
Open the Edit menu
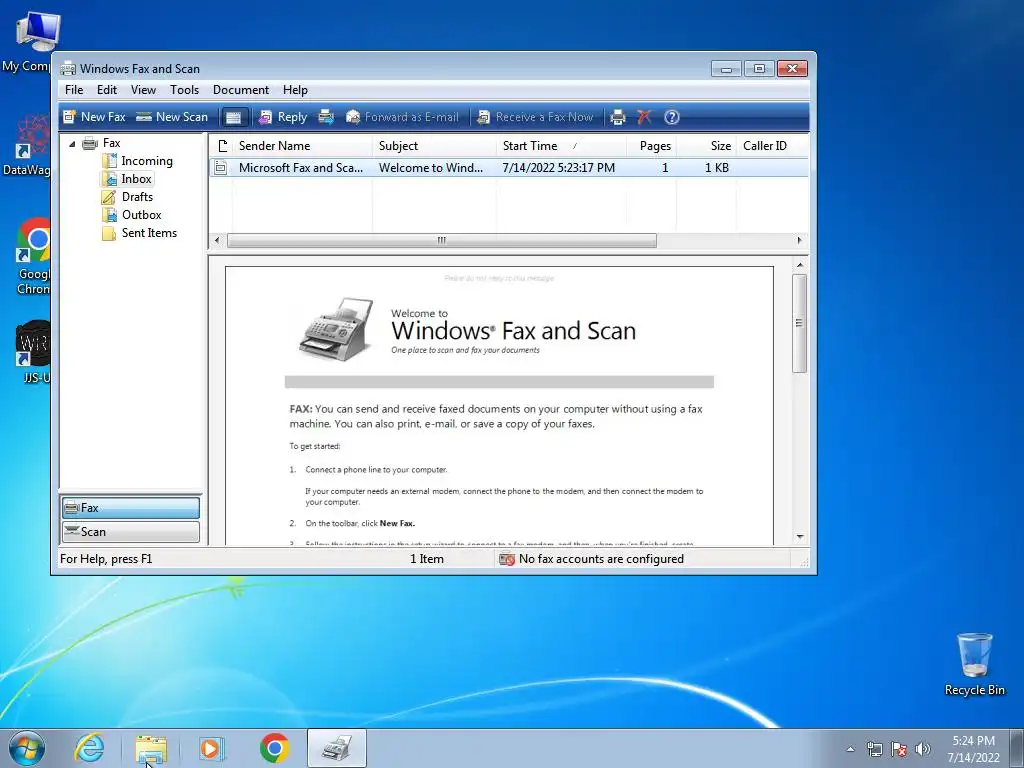coord(106,89)
